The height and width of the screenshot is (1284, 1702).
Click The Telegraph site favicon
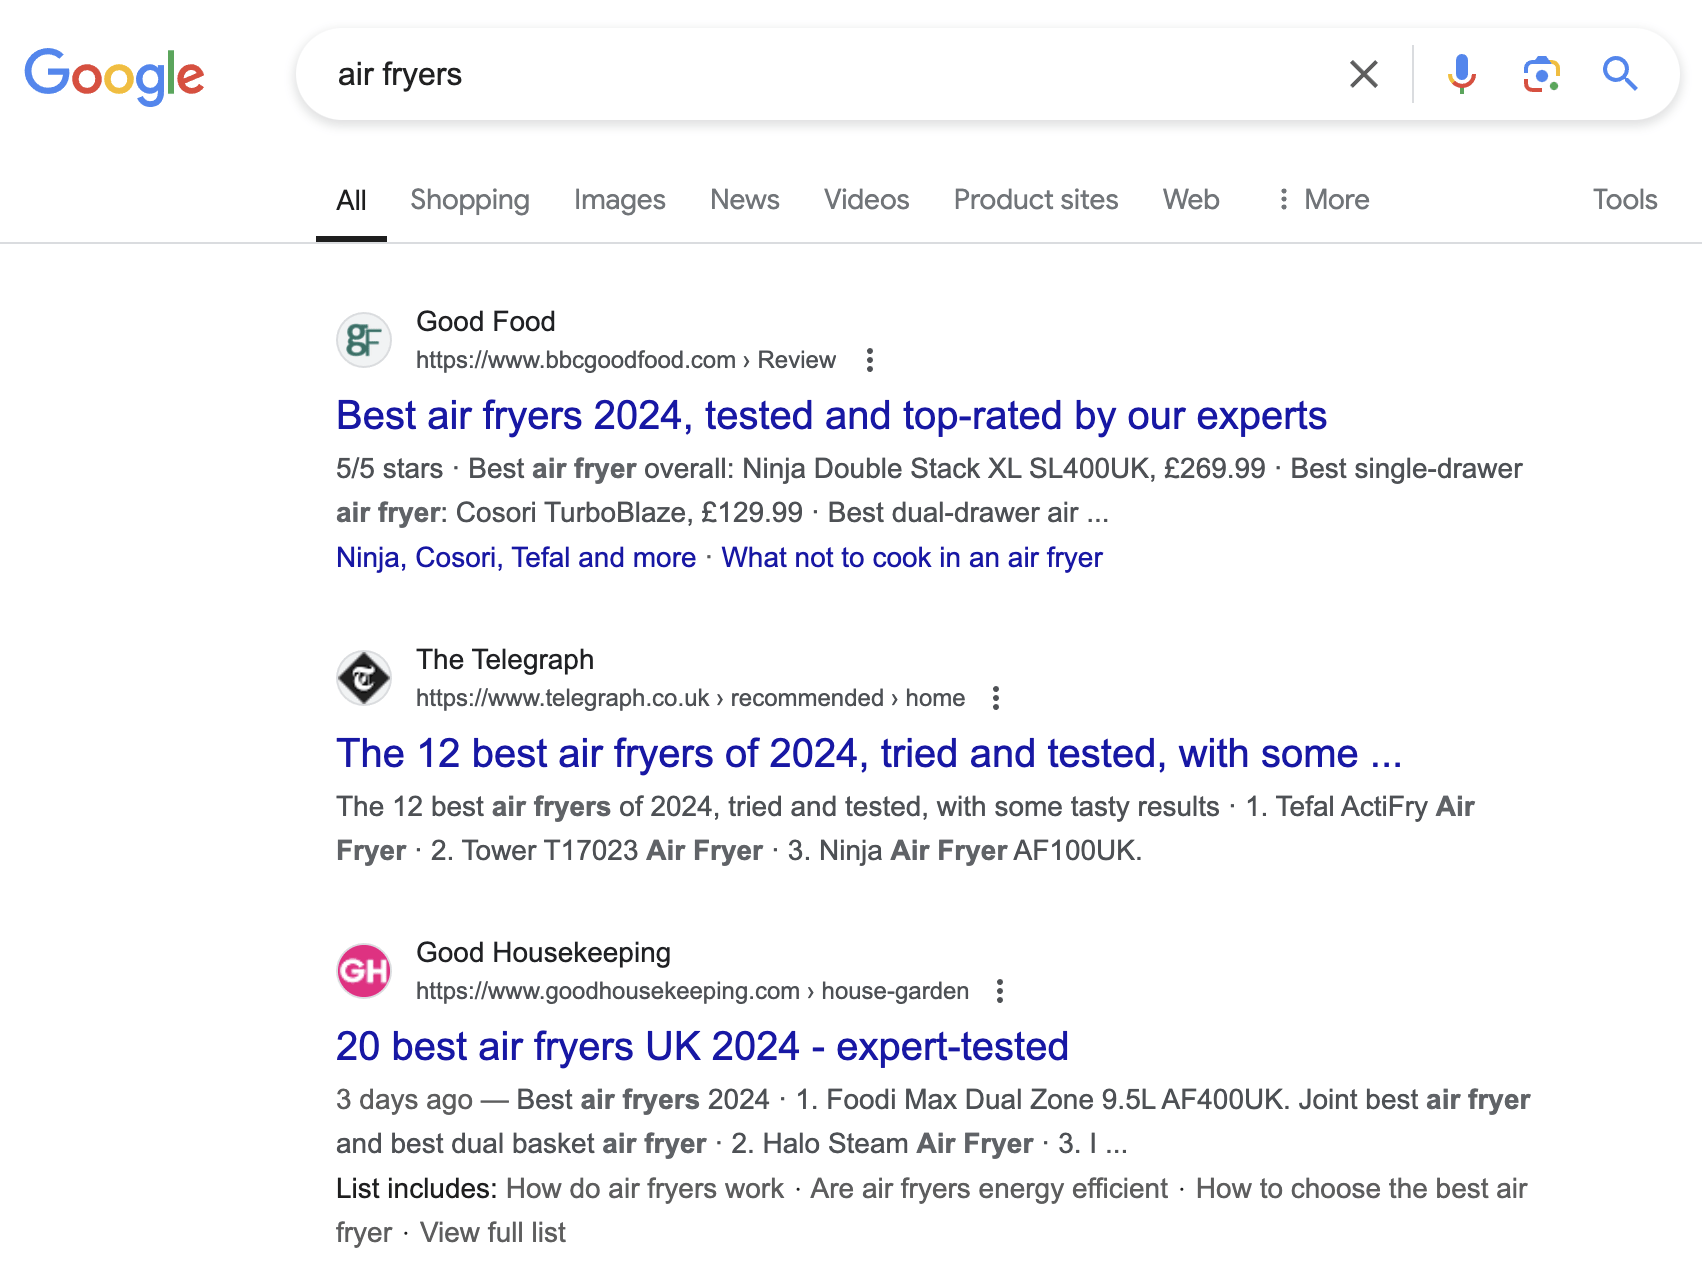click(x=364, y=677)
